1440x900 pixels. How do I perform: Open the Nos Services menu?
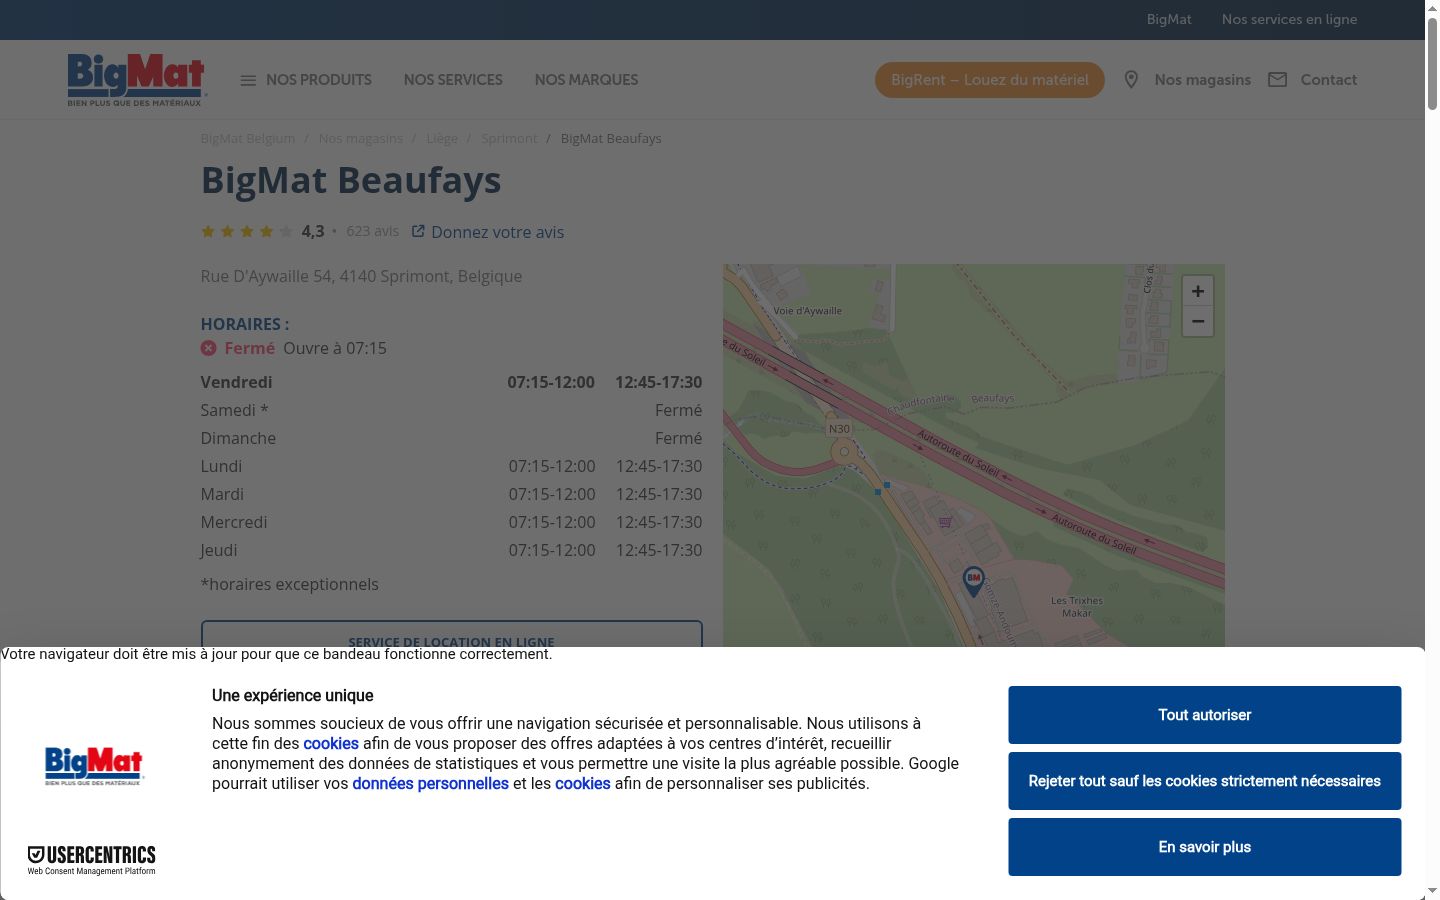[453, 80]
